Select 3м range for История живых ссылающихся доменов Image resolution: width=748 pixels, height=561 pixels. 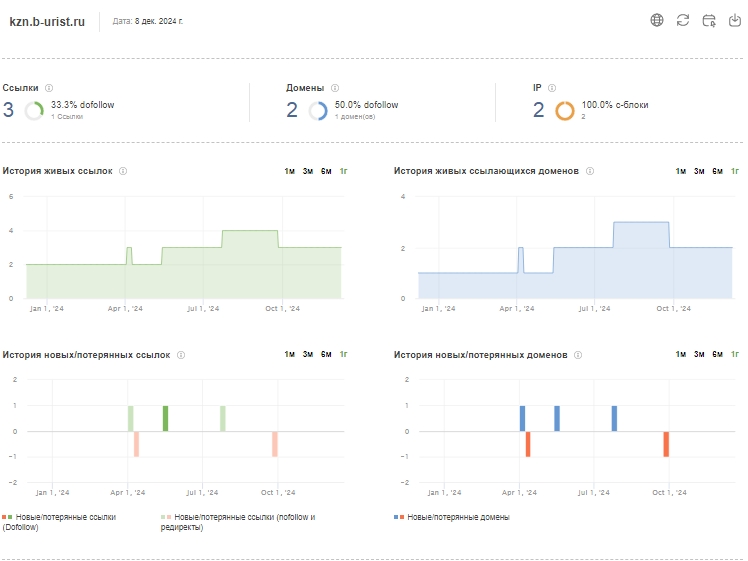[x=699, y=171]
